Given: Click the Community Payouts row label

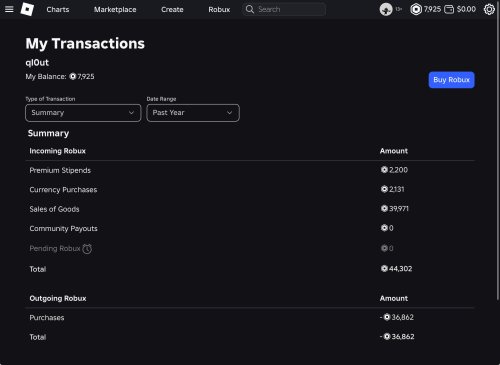Looking at the screenshot, I should [x=63, y=229].
